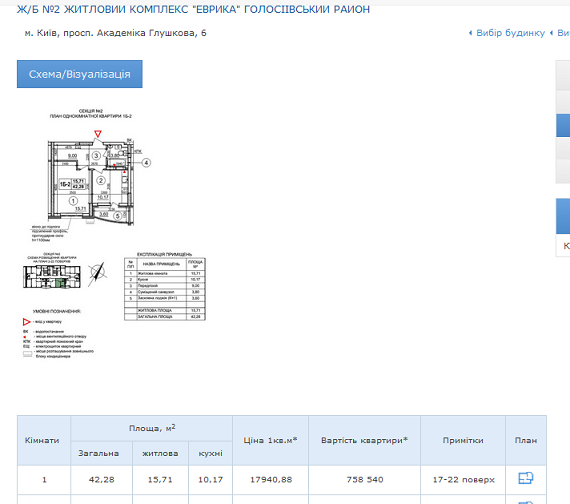Click the Вибір будинку link
The height and width of the screenshot is (504, 570).
510,33
